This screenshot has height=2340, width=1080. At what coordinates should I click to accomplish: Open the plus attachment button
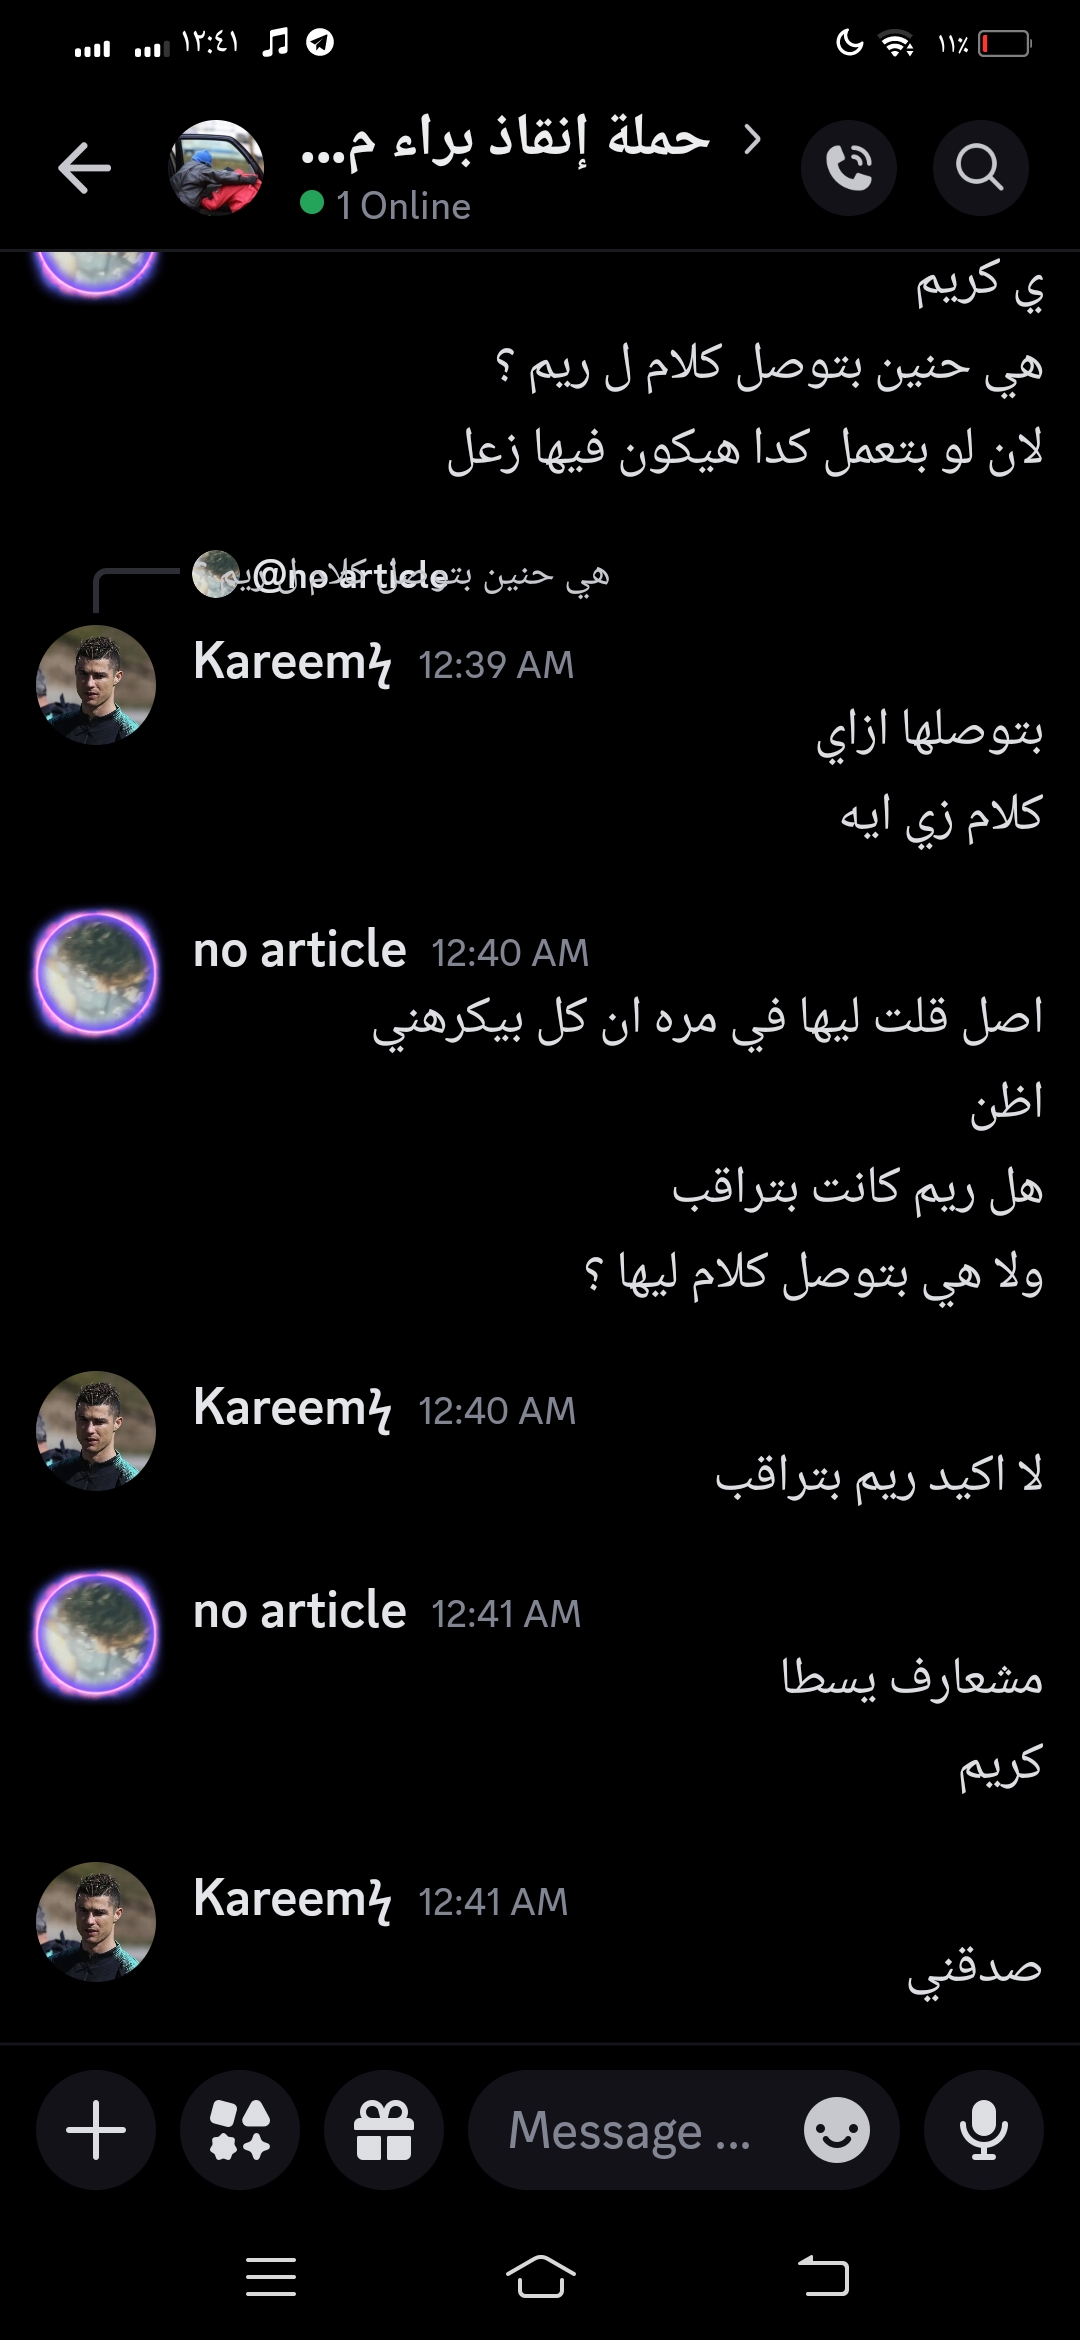(x=96, y=2130)
